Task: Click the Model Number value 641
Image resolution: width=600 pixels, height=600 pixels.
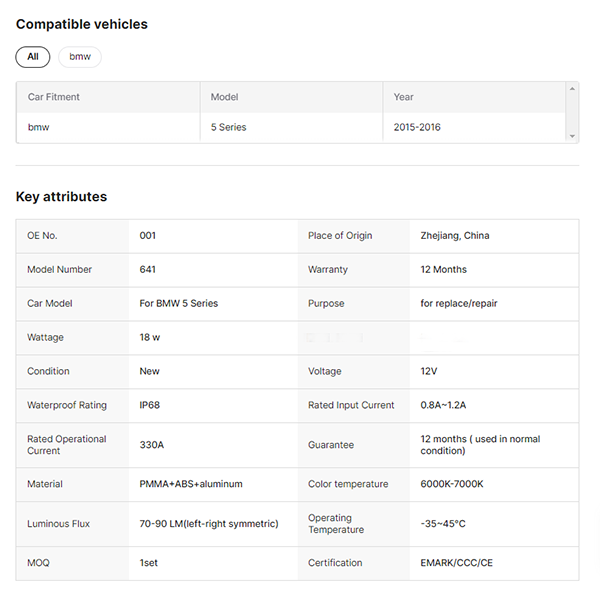Action: (x=148, y=270)
